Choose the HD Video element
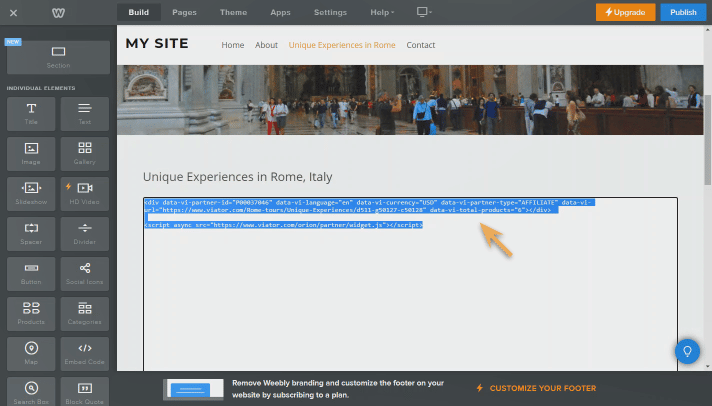Viewport: 712px width, 406px height. point(84,193)
